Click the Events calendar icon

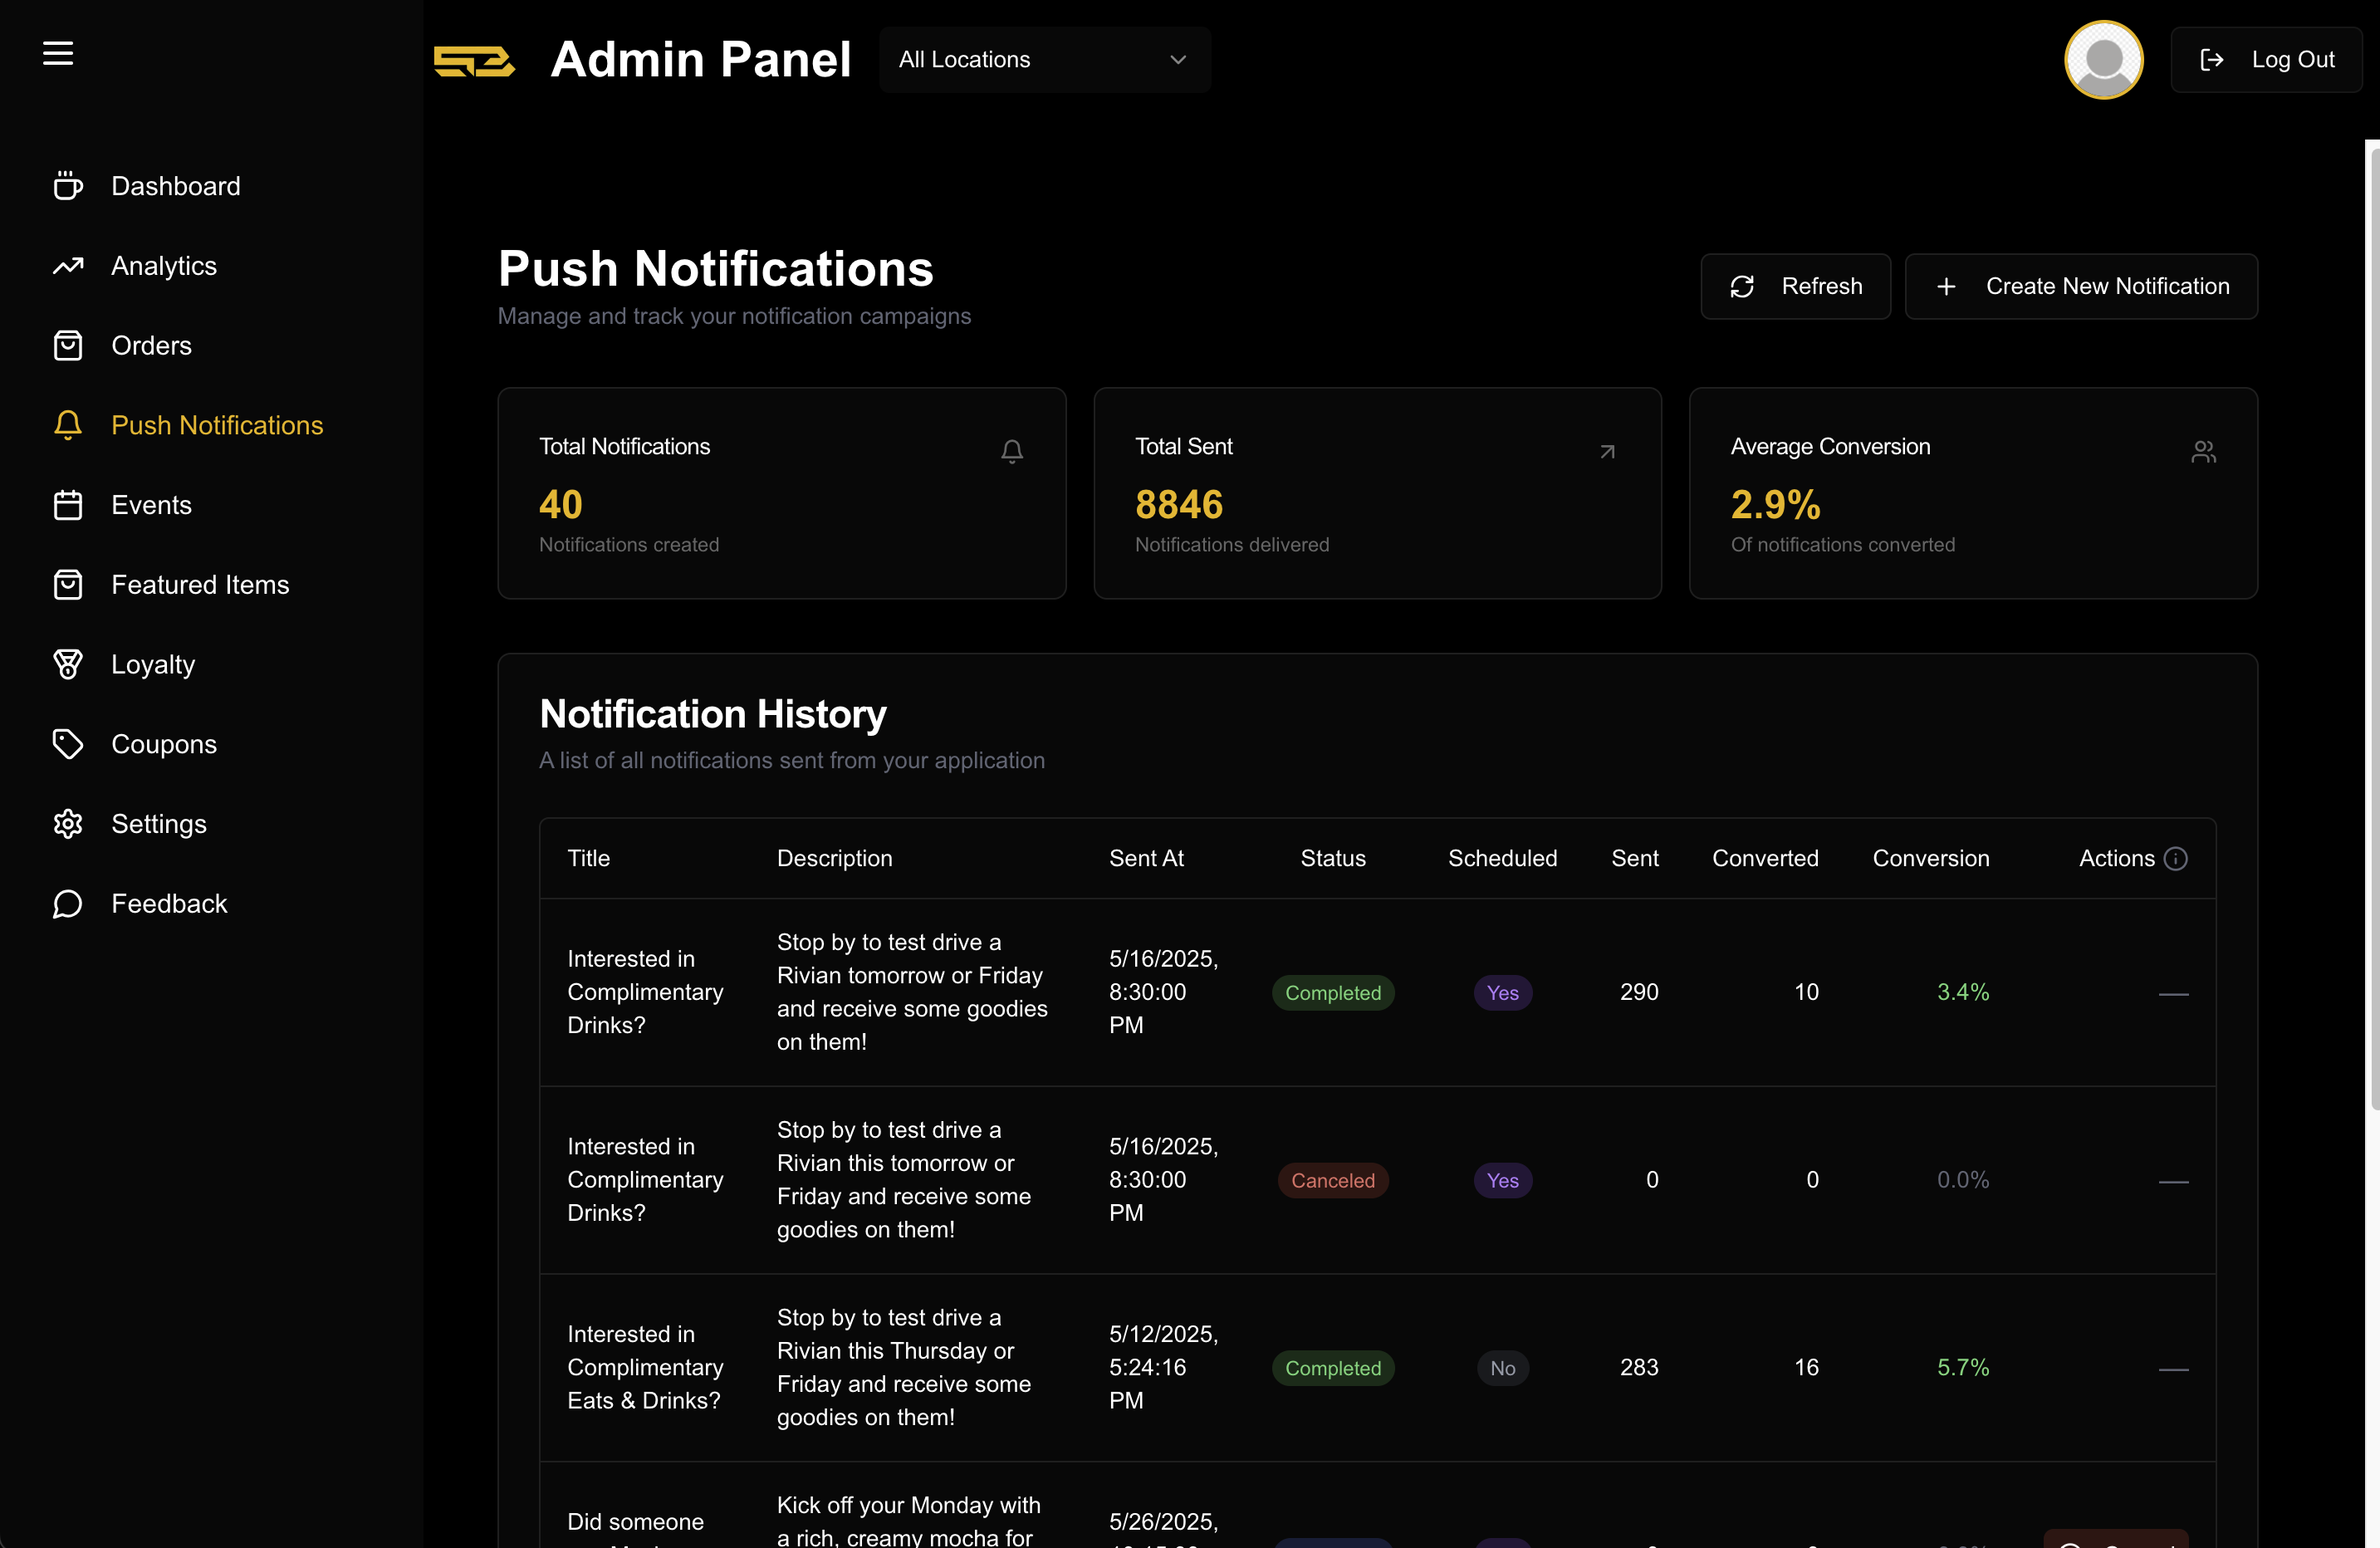tap(68, 505)
